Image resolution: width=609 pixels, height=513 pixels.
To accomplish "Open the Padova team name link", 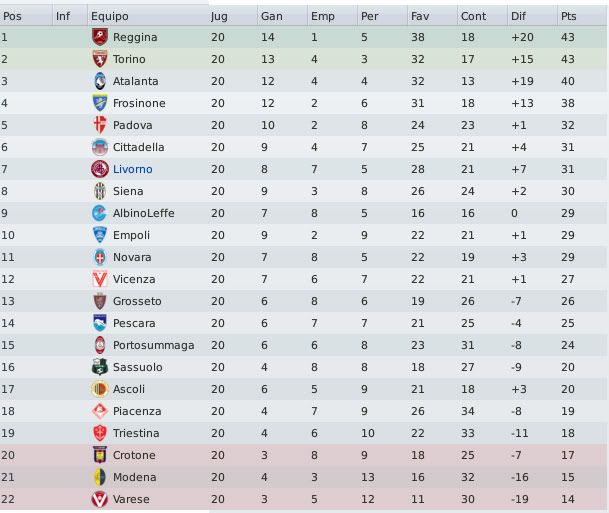I will [132, 125].
